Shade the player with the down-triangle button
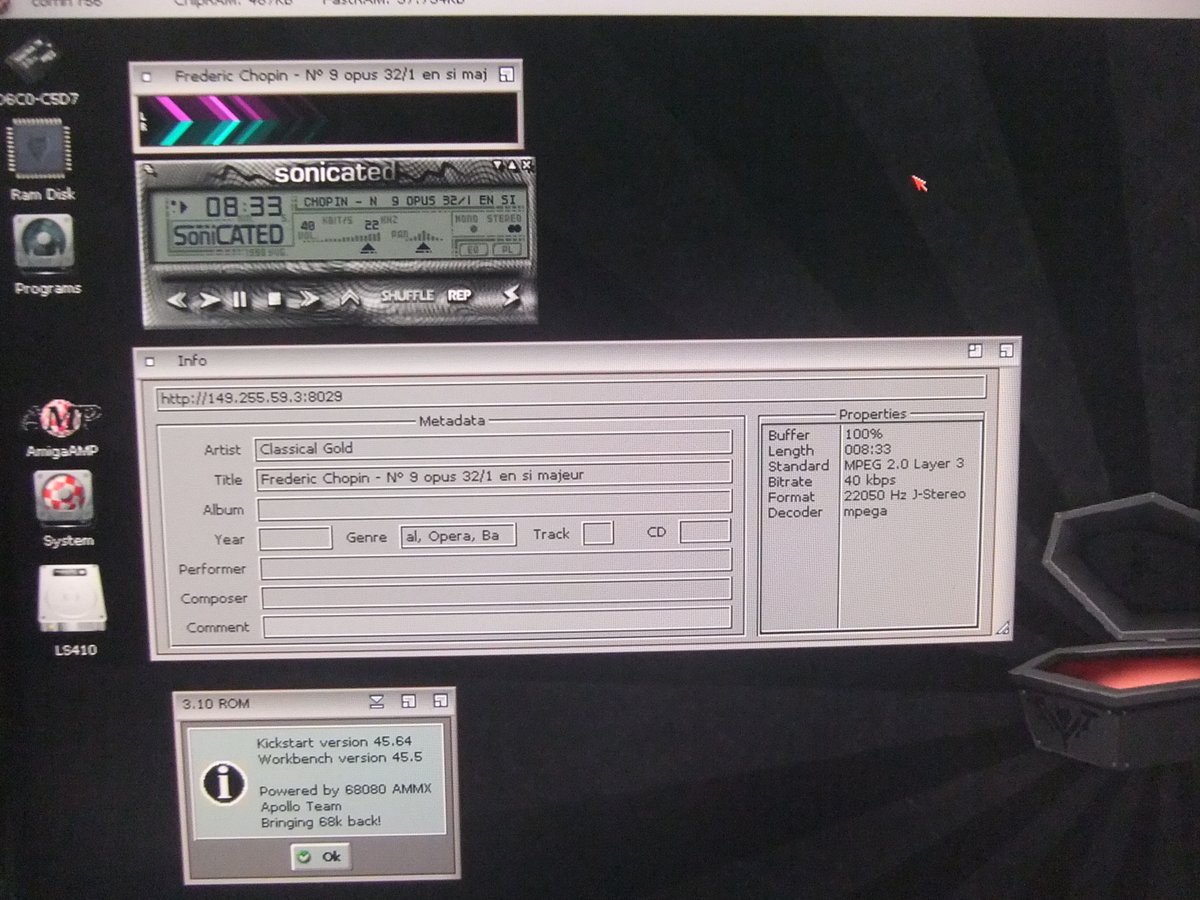1200x900 pixels. (497, 165)
